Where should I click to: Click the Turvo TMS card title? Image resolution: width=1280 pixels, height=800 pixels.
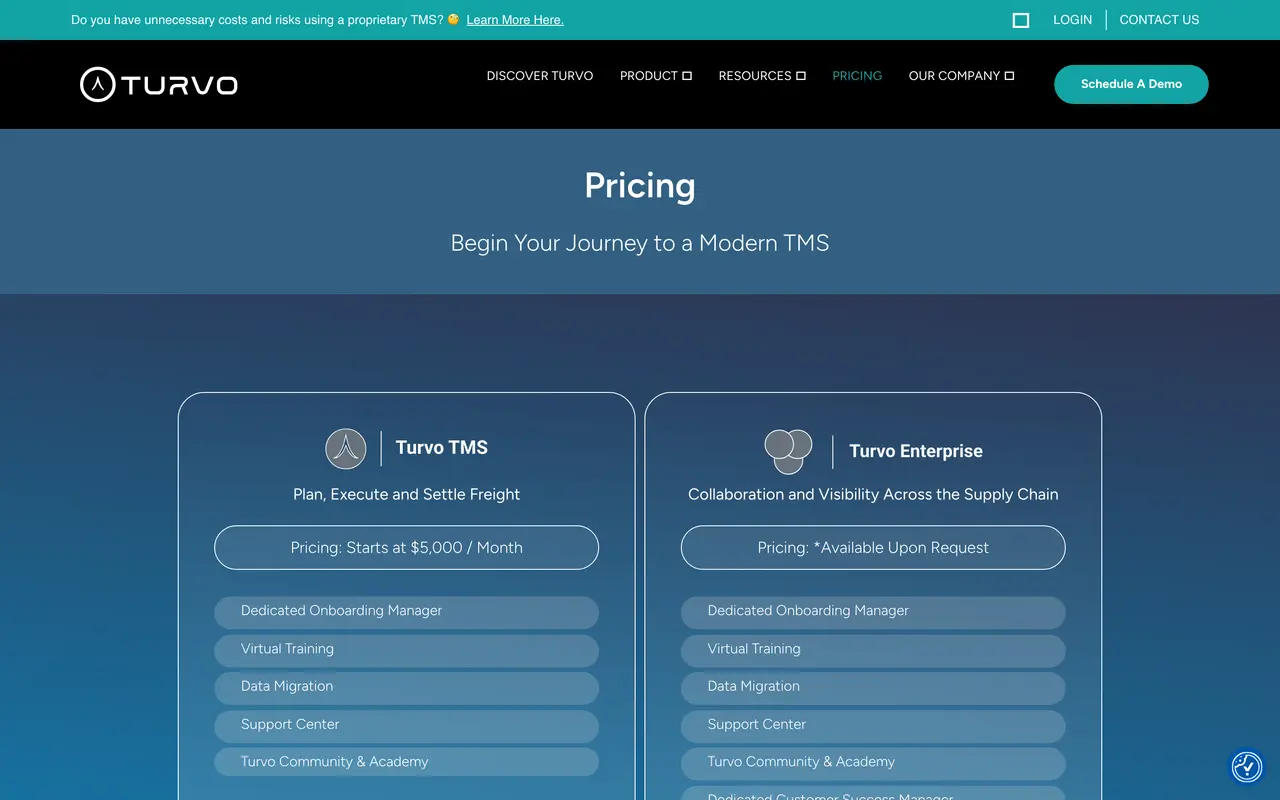[x=442, y=448]
